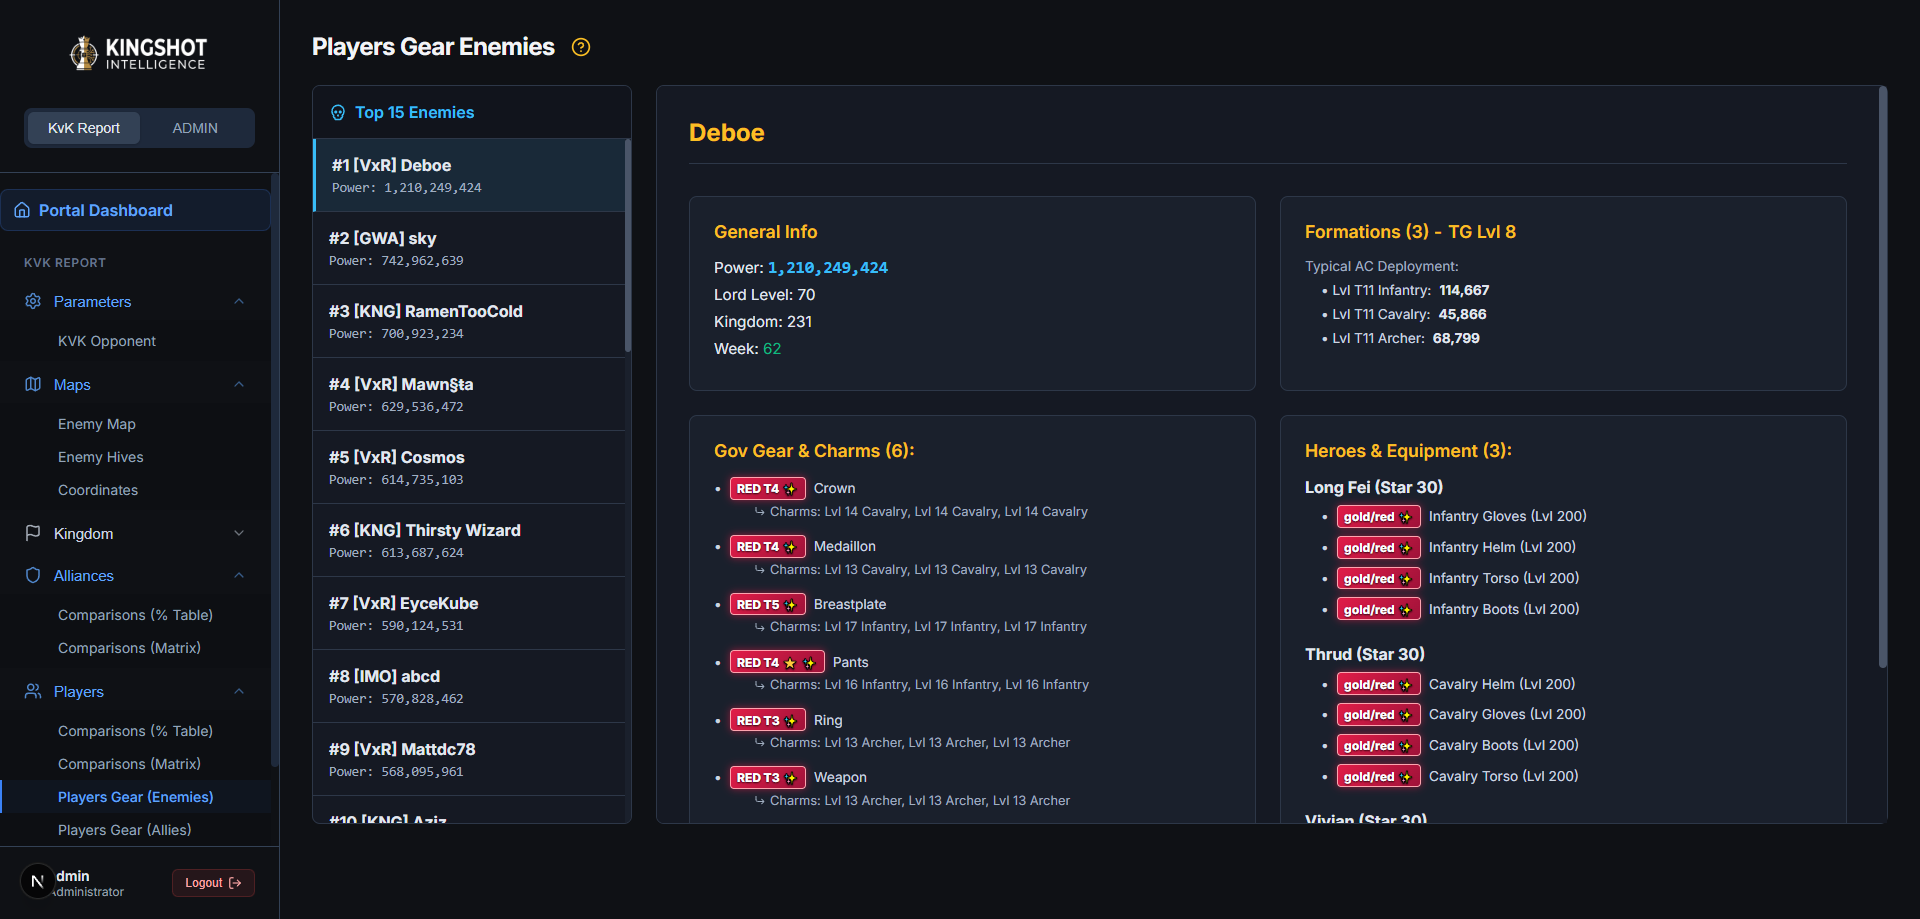
Task: Click the Maps map icon
Action: click(x=33, y=384)
